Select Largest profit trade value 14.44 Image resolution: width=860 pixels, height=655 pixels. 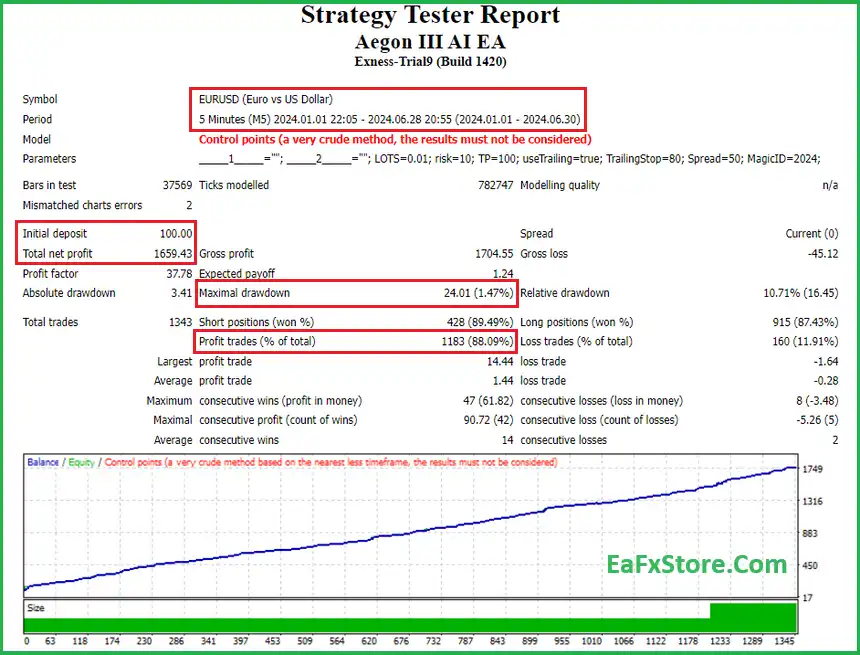(x=500, y=362)
